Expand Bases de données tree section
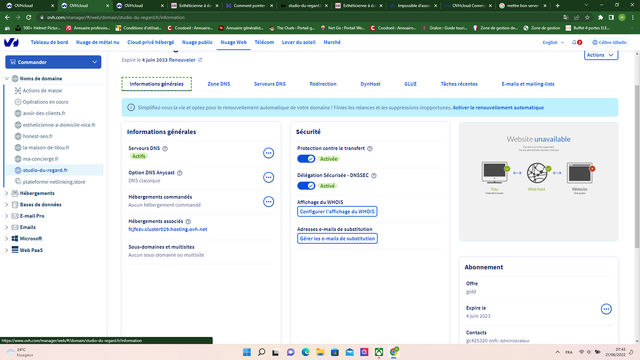The image size is (640, 360). pos(7,204)
